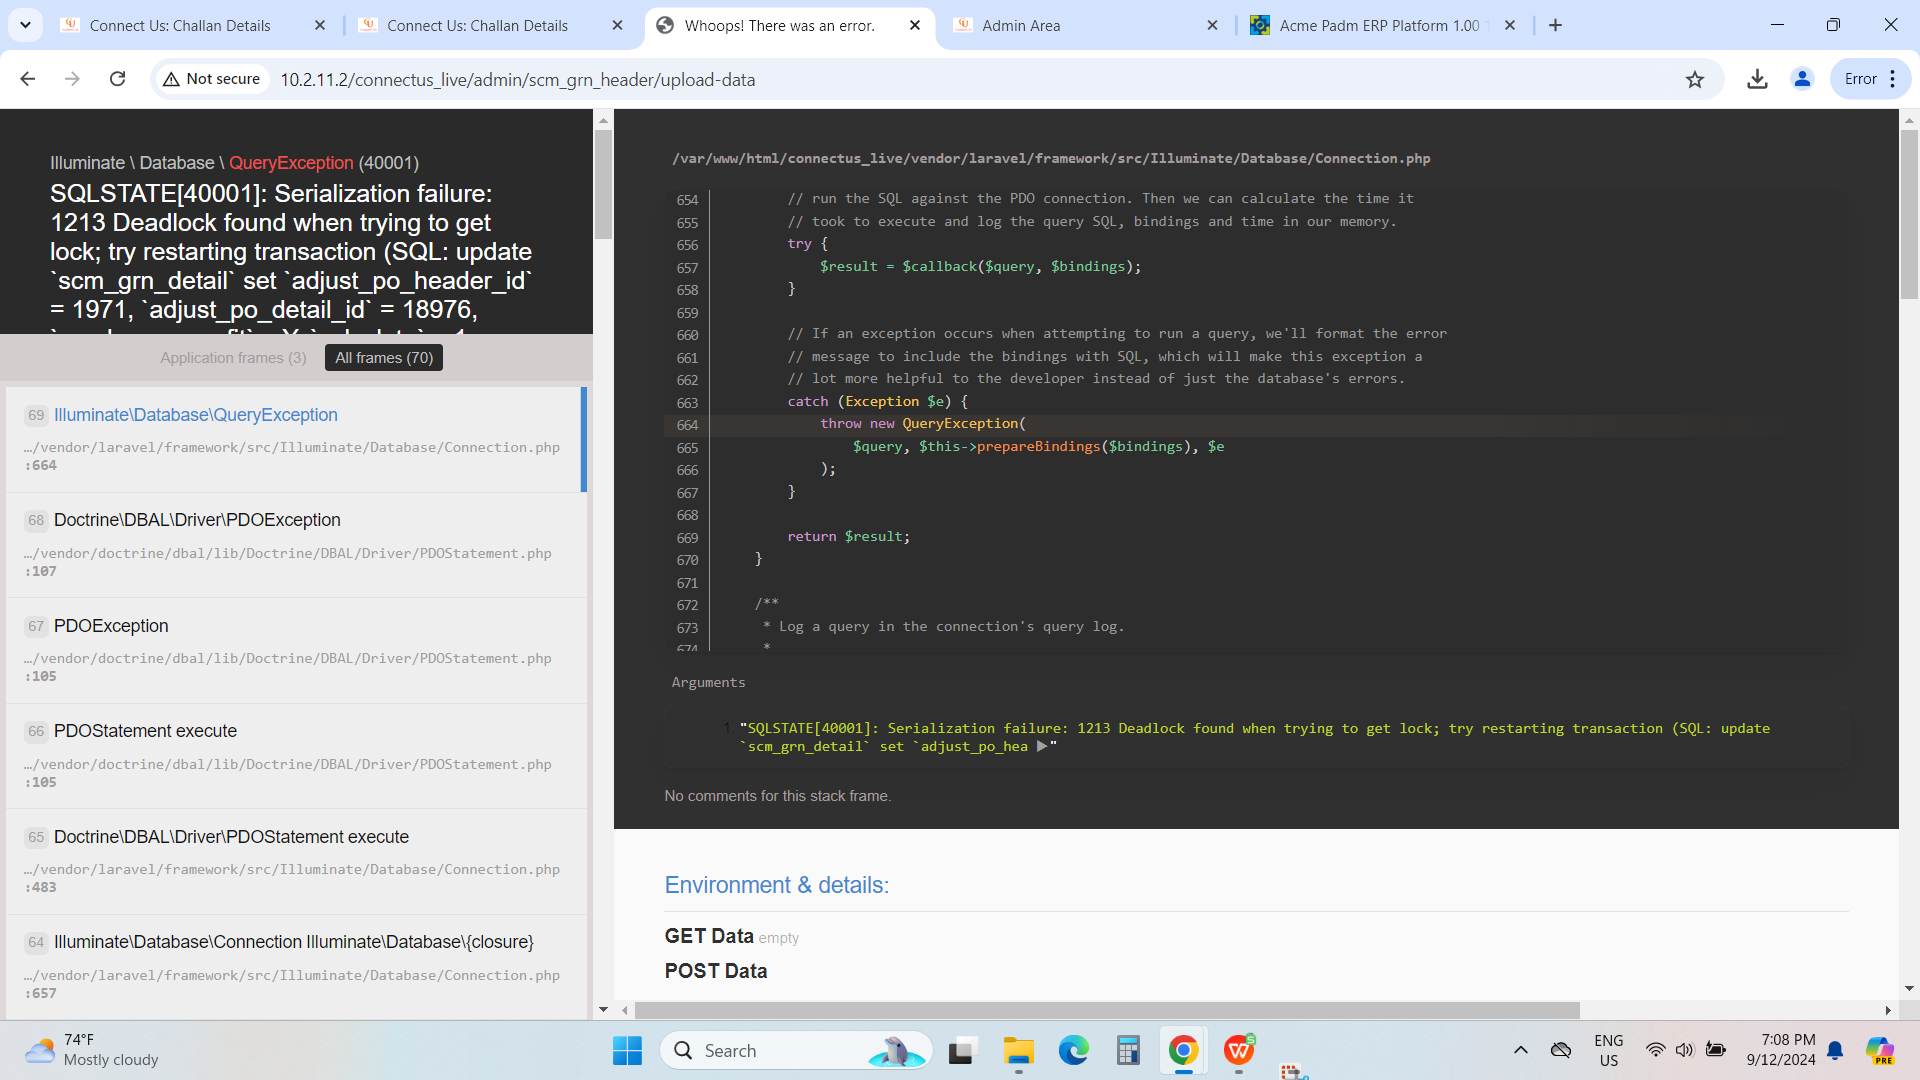Click the horizontal scrollbar left arrow

click(x=625, y=1011)
